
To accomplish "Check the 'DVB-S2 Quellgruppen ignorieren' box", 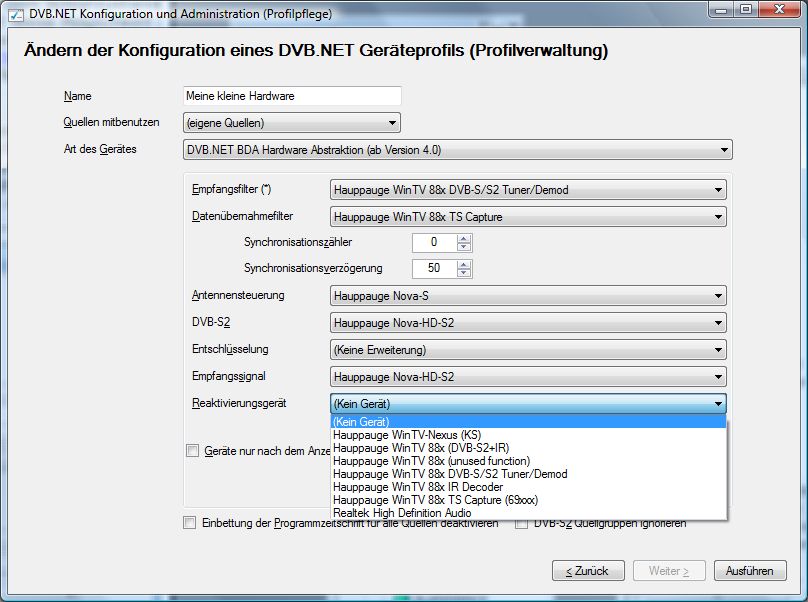I will point(522,523).
